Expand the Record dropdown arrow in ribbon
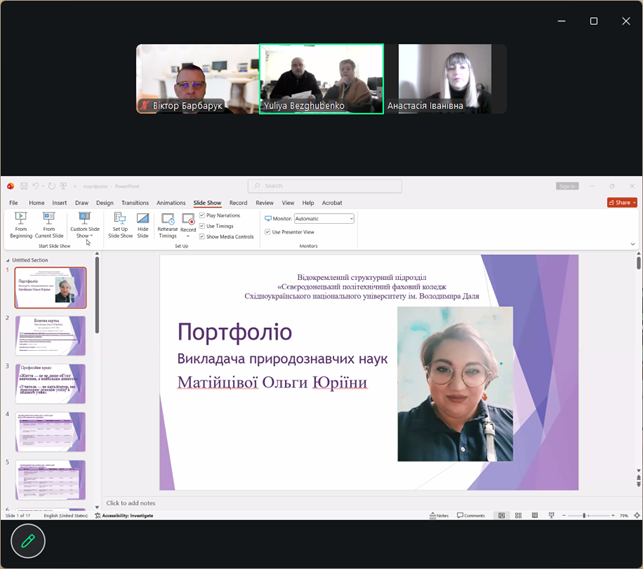This screenshot has height=569, width=643. [188, 236]
